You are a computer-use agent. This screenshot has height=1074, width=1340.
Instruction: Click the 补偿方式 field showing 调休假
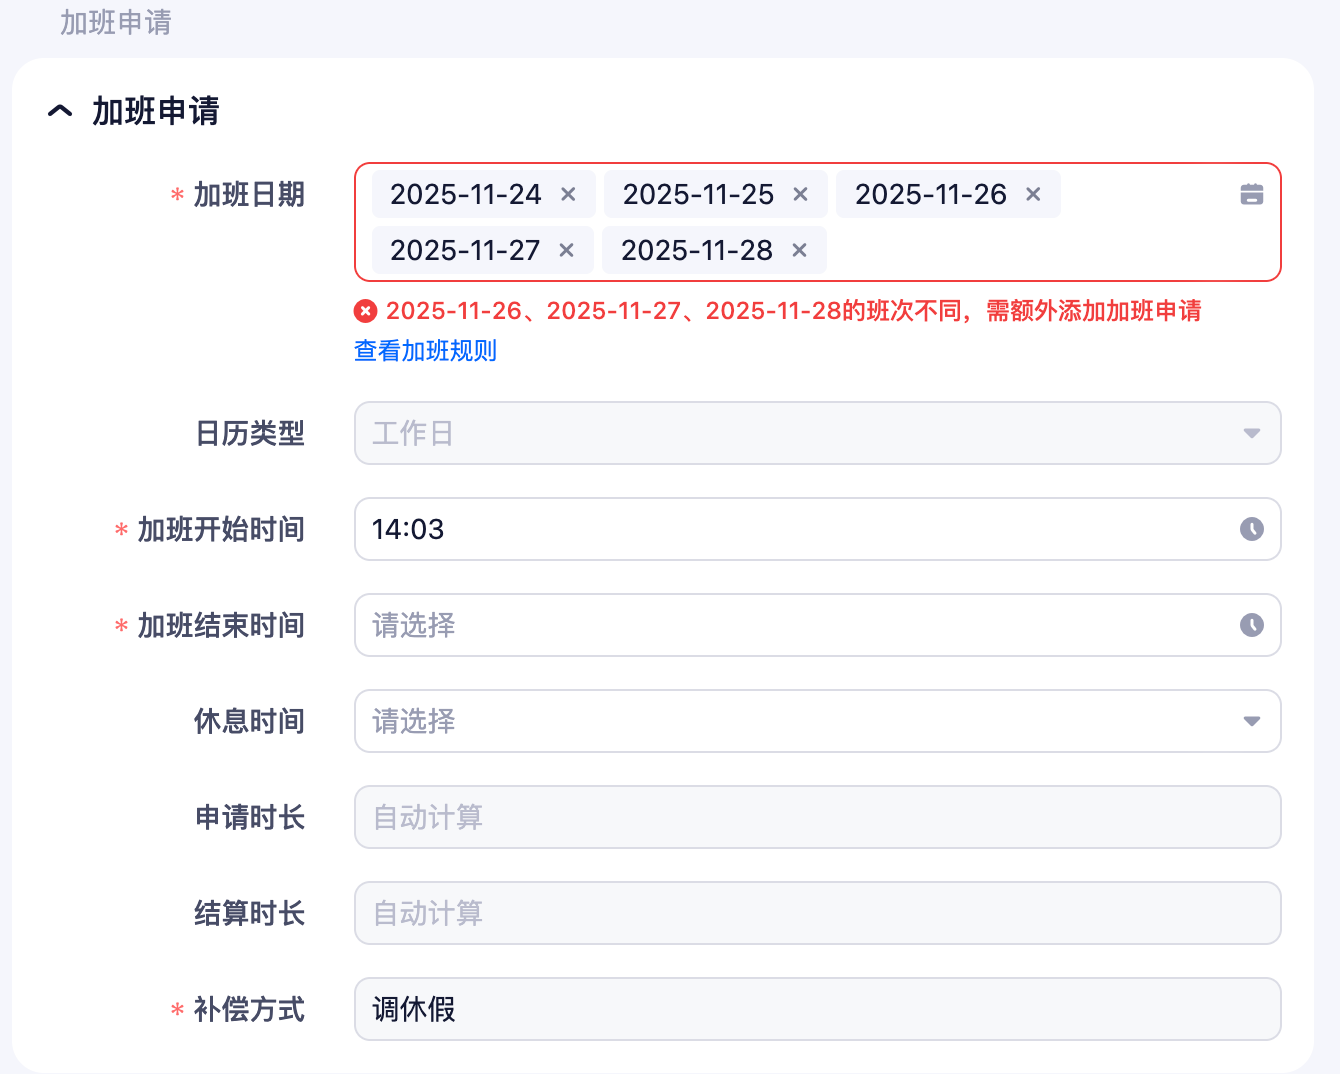click(817, 1009)
